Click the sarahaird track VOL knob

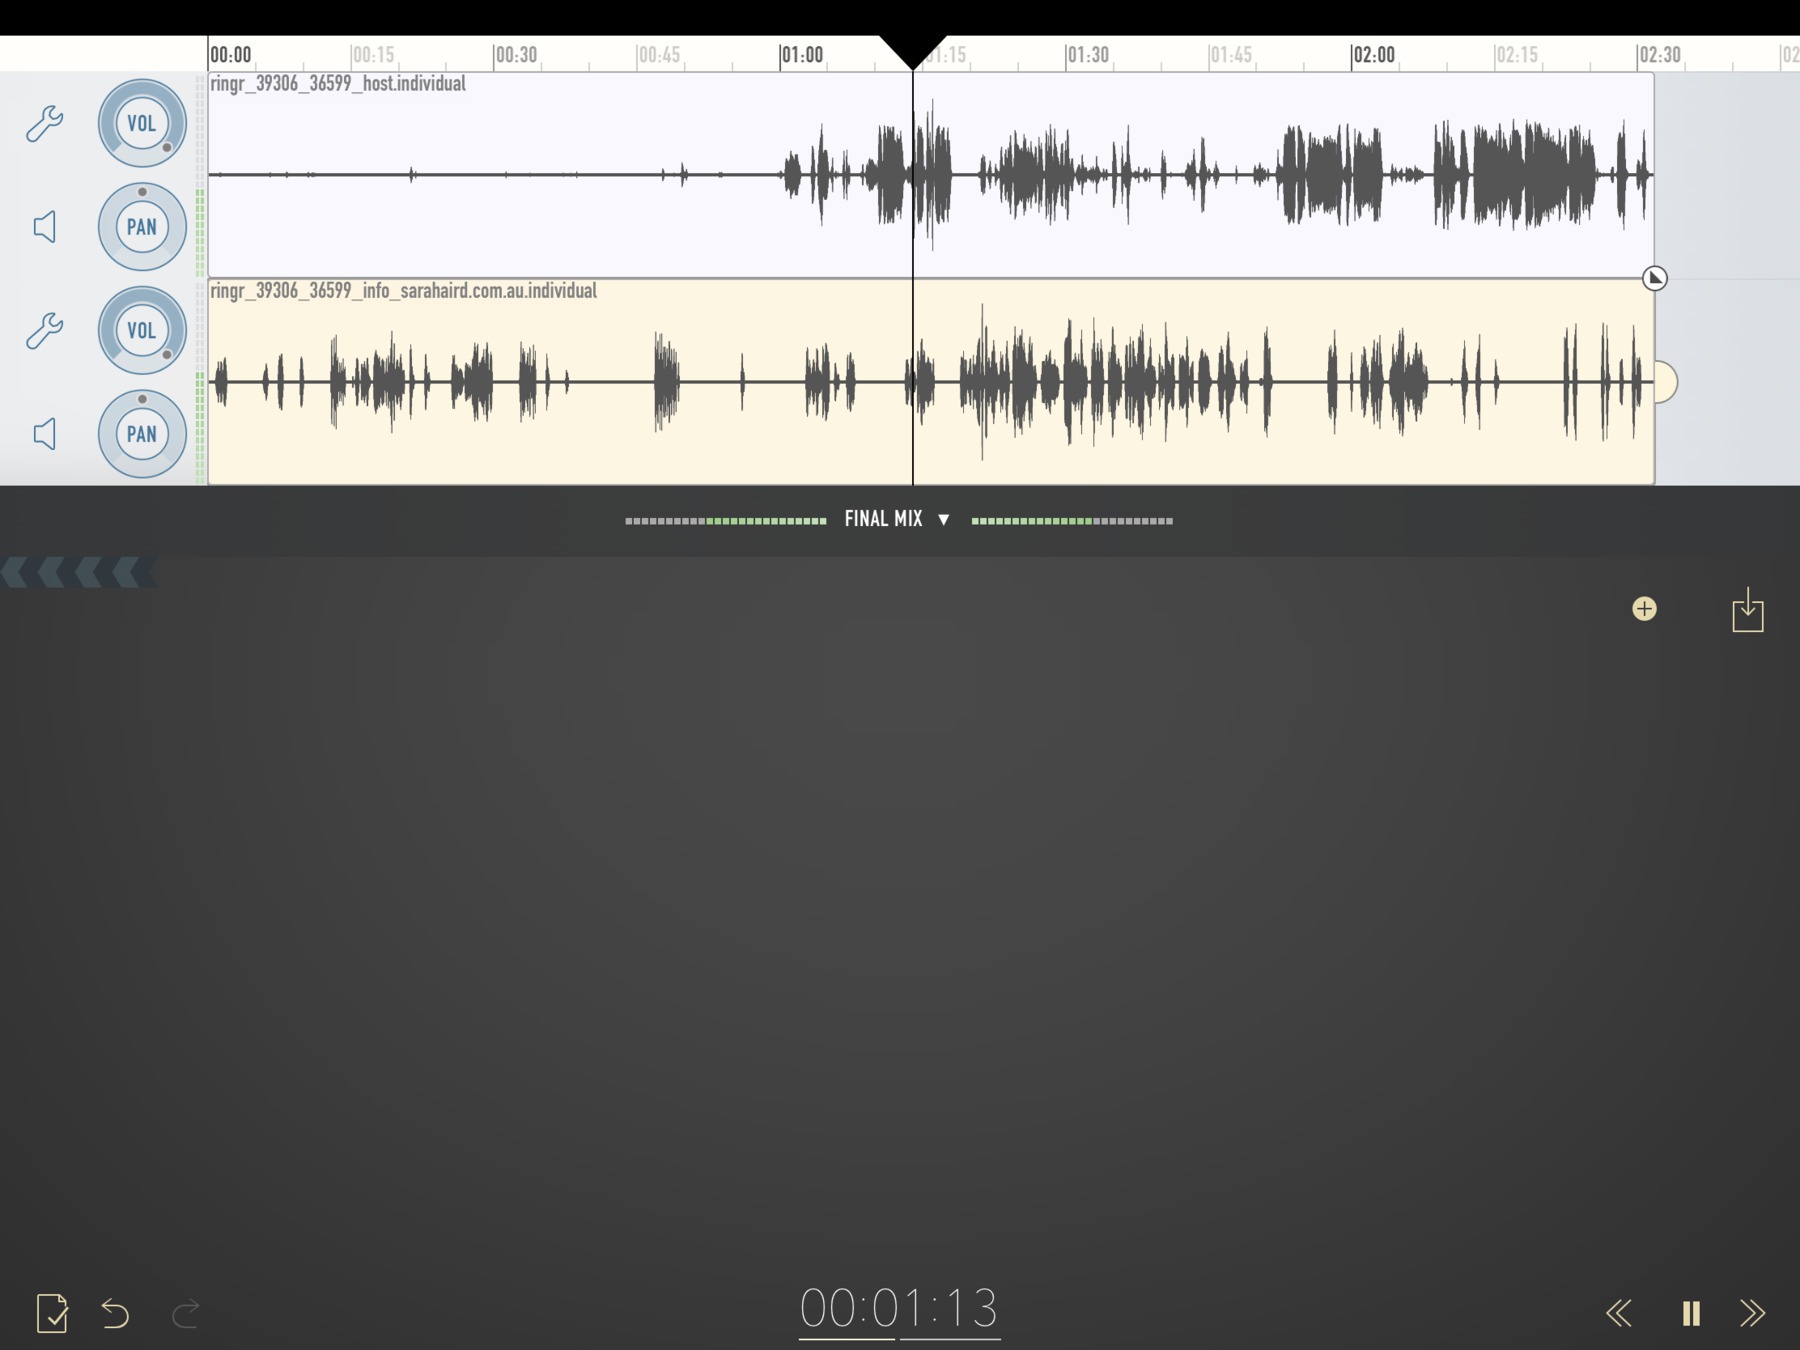pos(142,330)
